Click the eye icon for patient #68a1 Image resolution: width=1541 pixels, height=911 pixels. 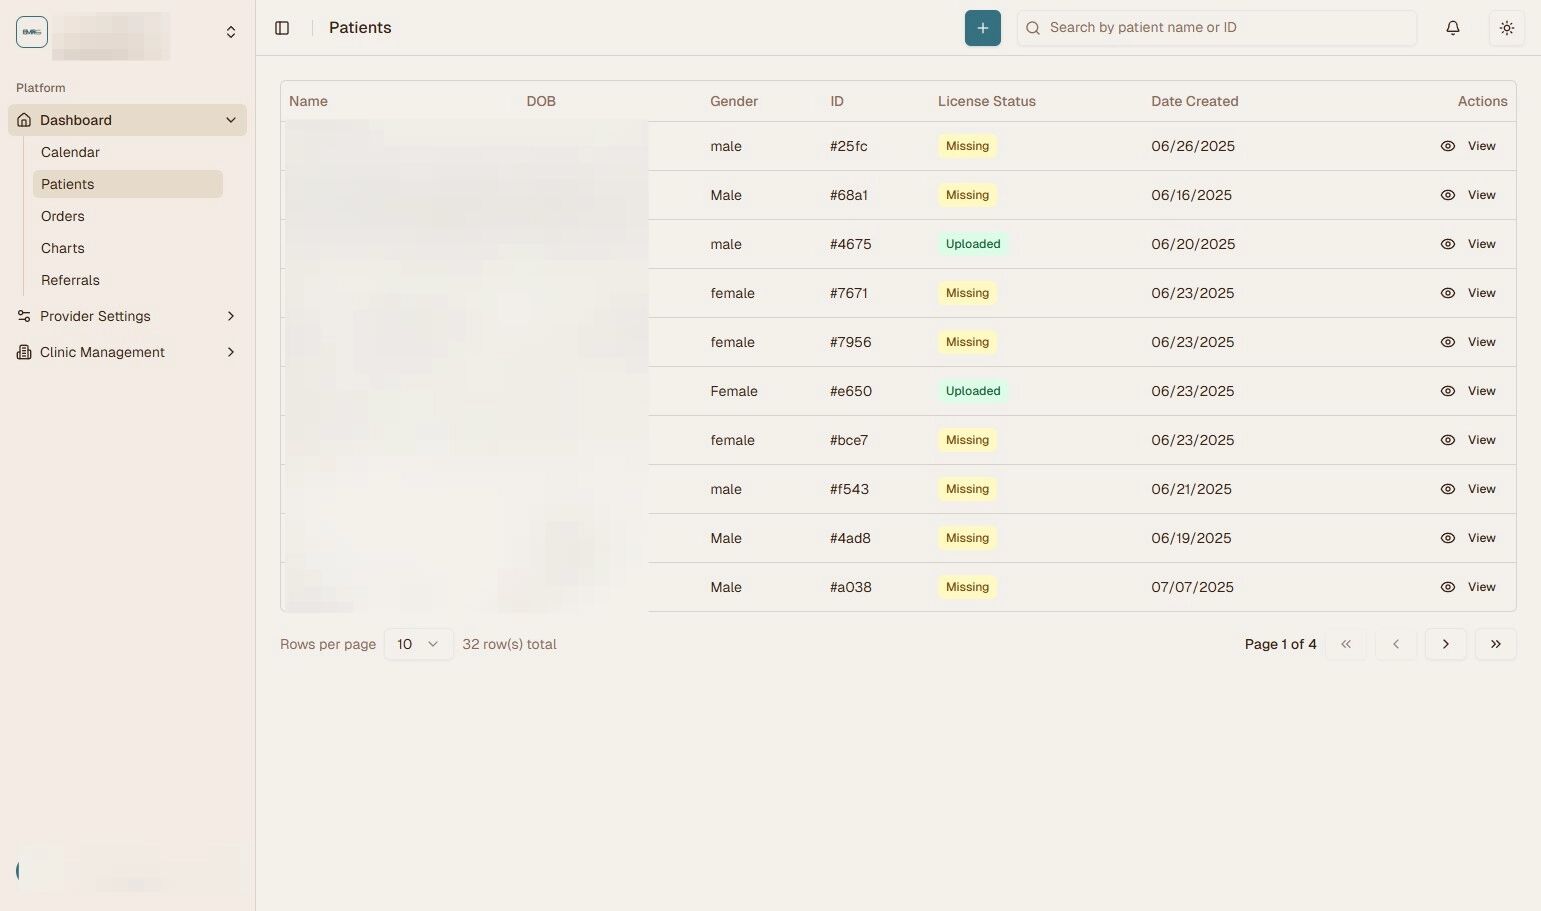click(1447, 195)
